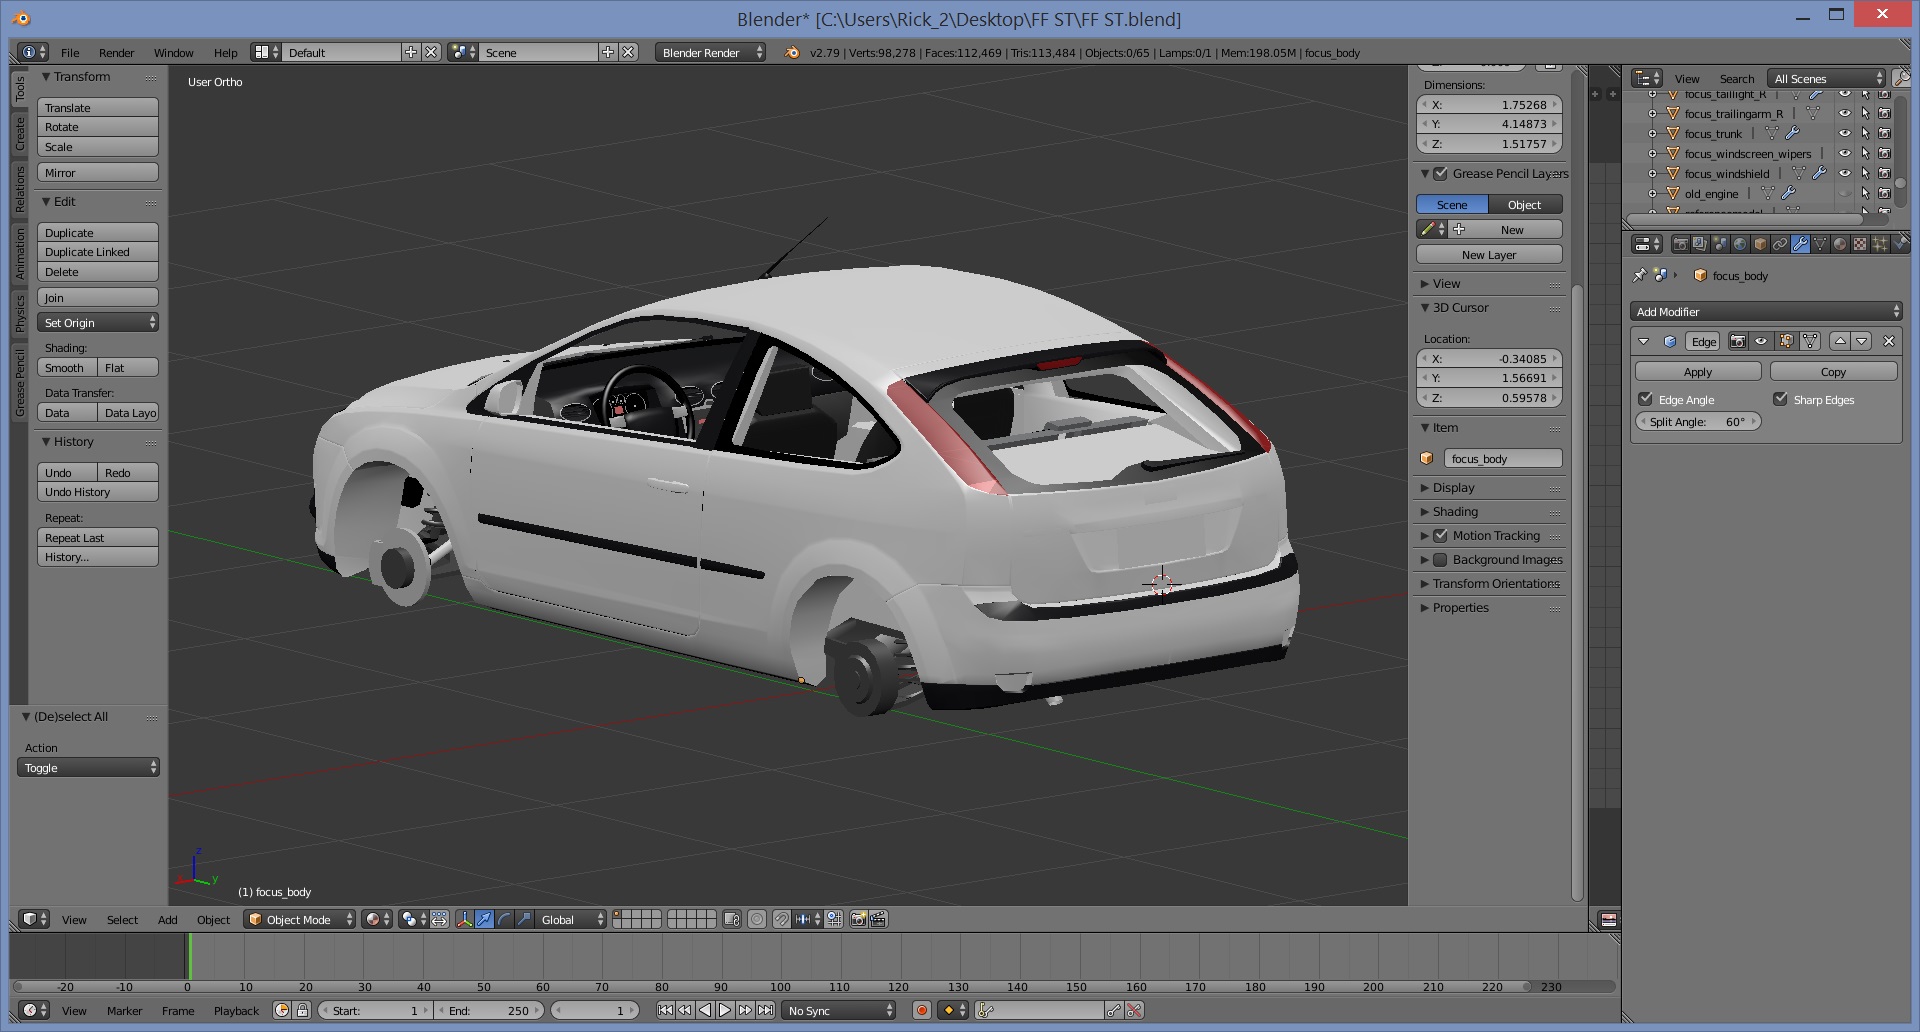This screenshot has height=1032, width=1920.
Task: Toggle the lock icon in timeline header
Action: click(302, 1010)
